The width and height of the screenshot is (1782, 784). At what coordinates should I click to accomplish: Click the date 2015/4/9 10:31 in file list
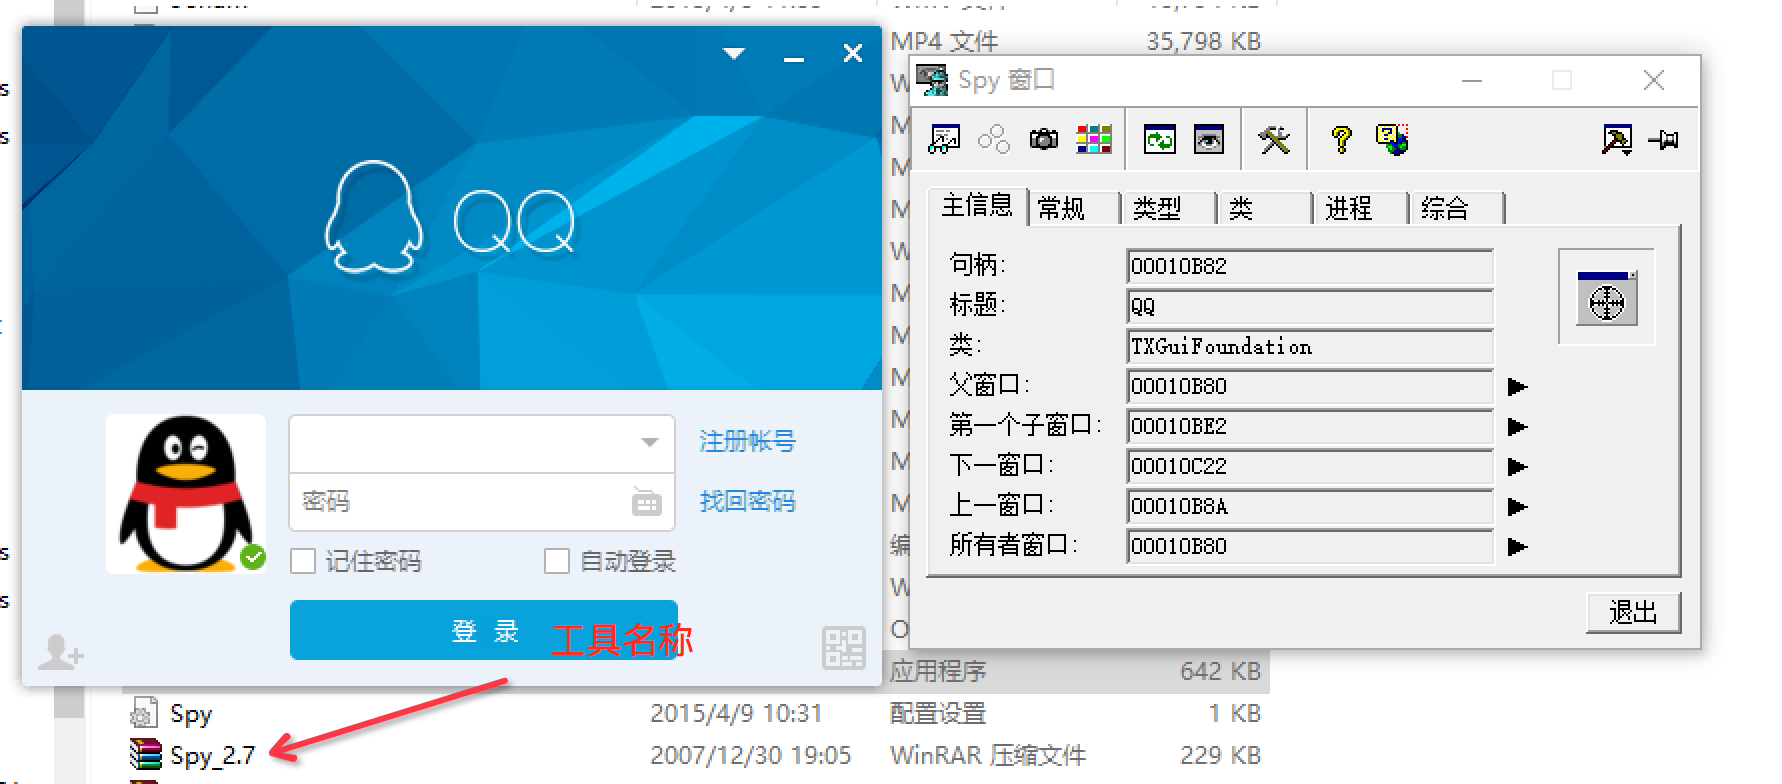(x=736, y=713)
